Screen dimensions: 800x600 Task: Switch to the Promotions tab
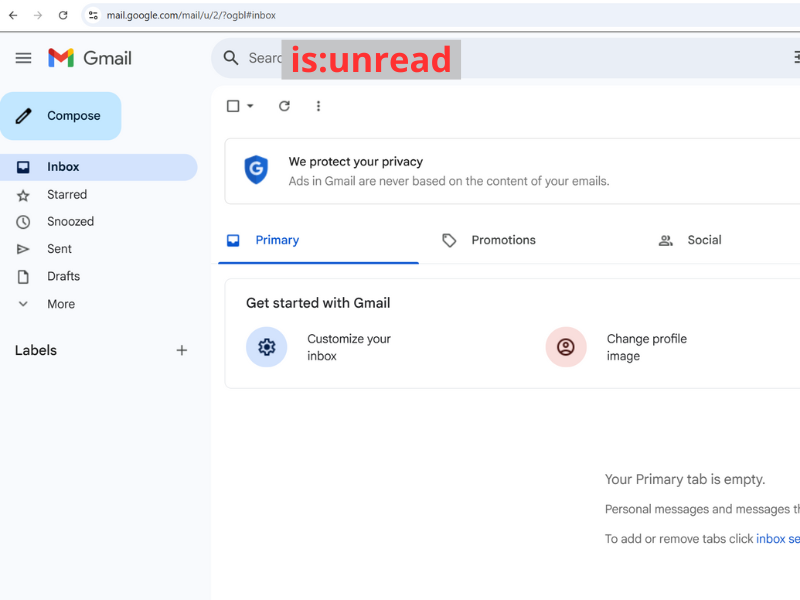point(503,240)
